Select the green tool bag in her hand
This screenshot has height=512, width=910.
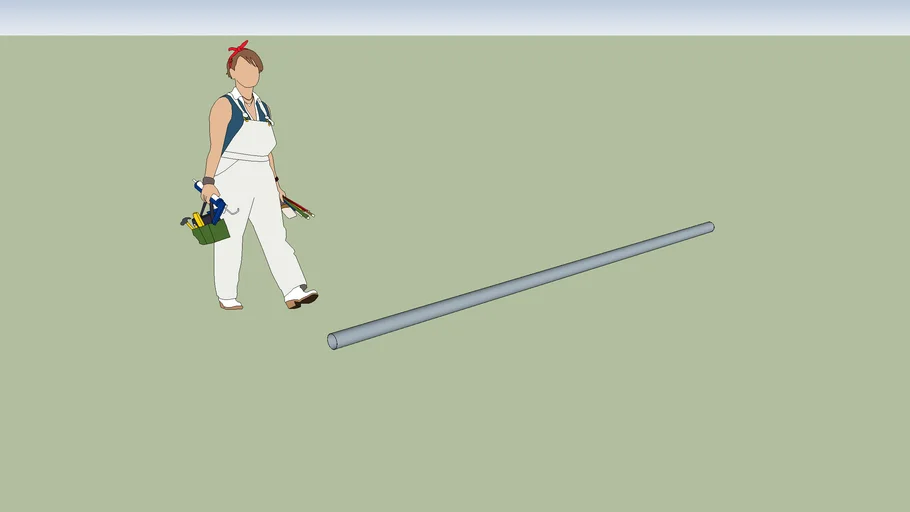[x=212, y=234]
